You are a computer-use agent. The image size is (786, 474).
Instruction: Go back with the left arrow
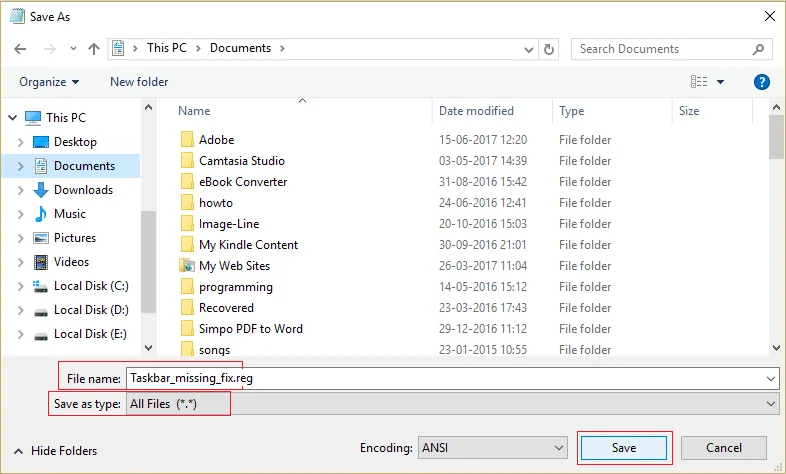20,49
